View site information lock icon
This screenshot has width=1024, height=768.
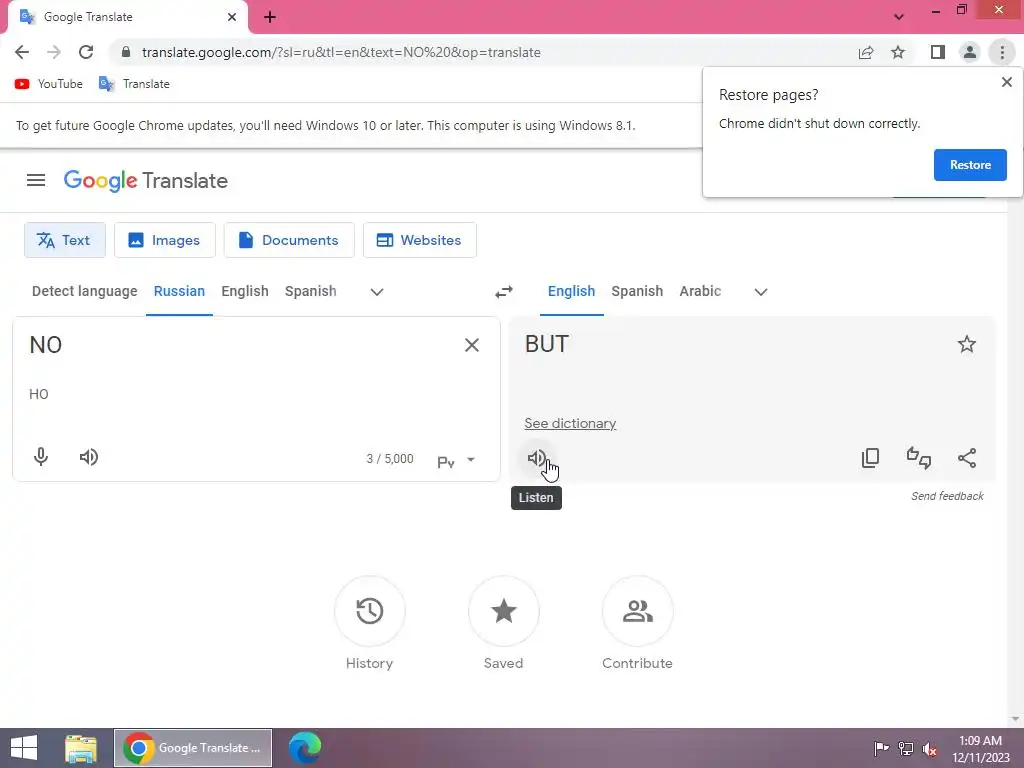point(126,52)
